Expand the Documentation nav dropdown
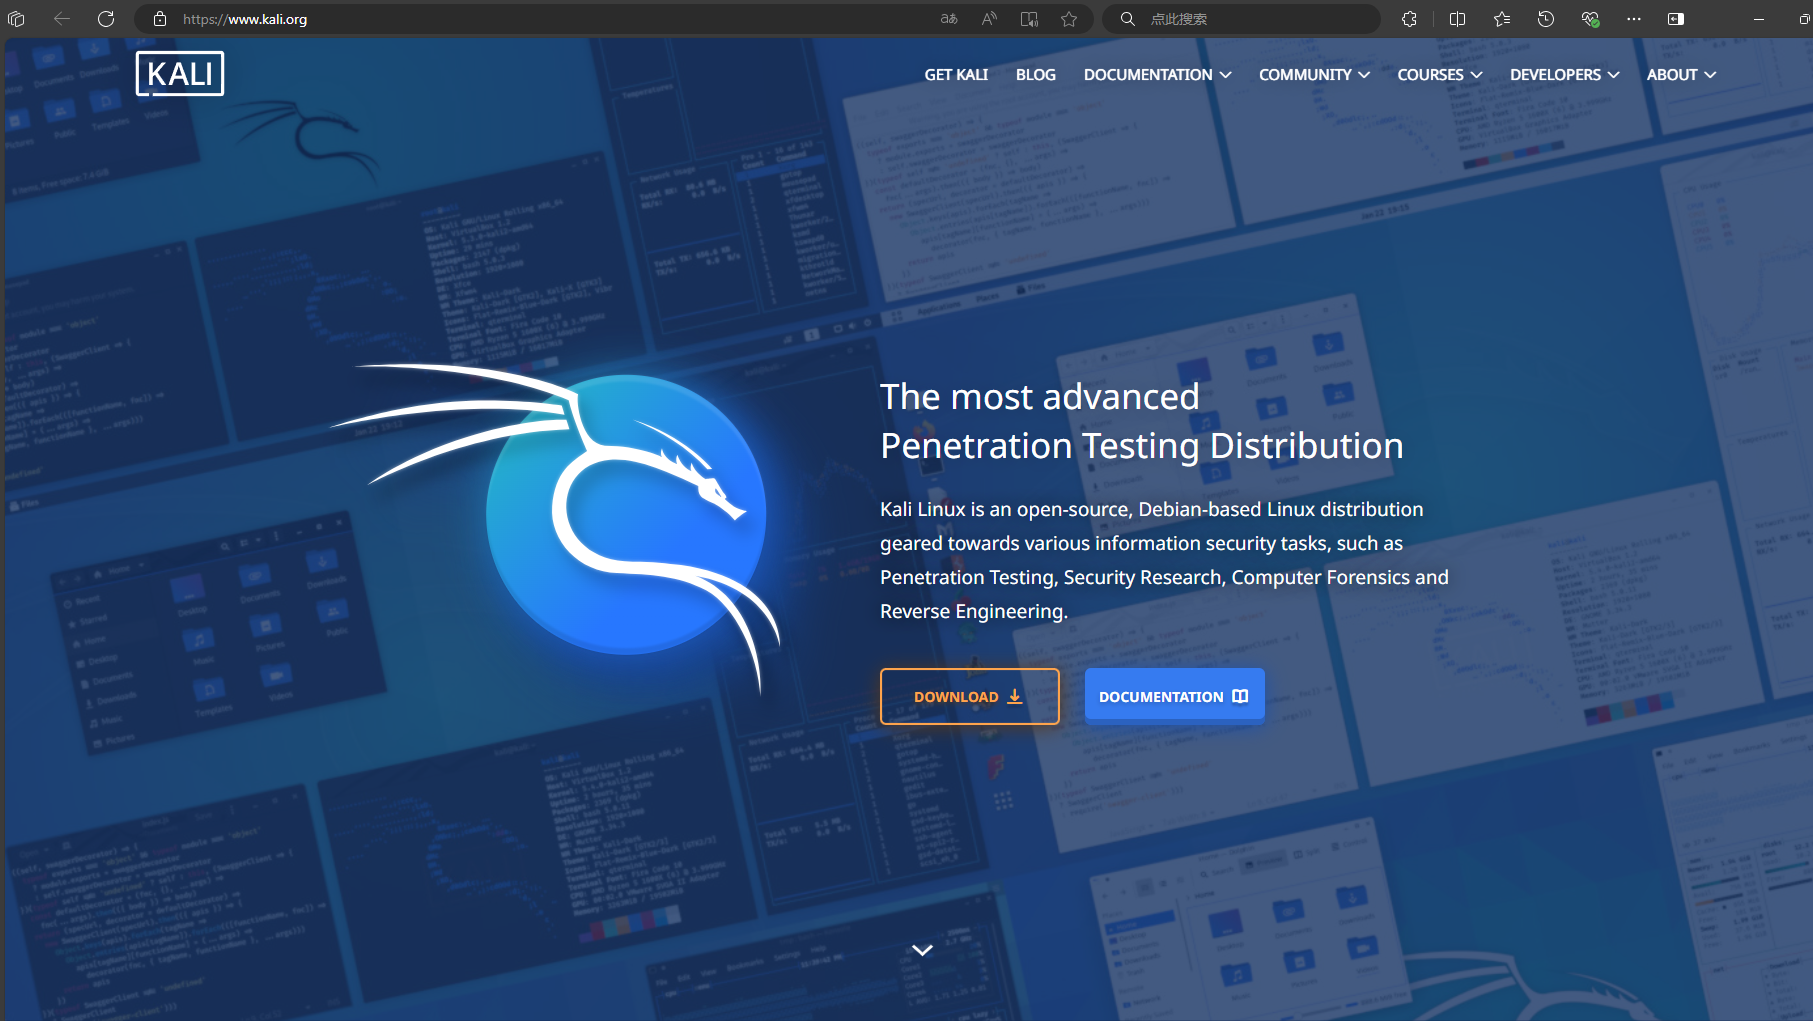 tap(1157, 75)
